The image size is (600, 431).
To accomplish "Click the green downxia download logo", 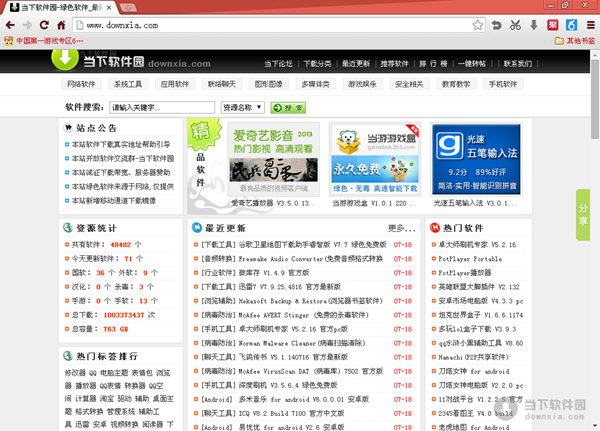I will click(65, 59).
